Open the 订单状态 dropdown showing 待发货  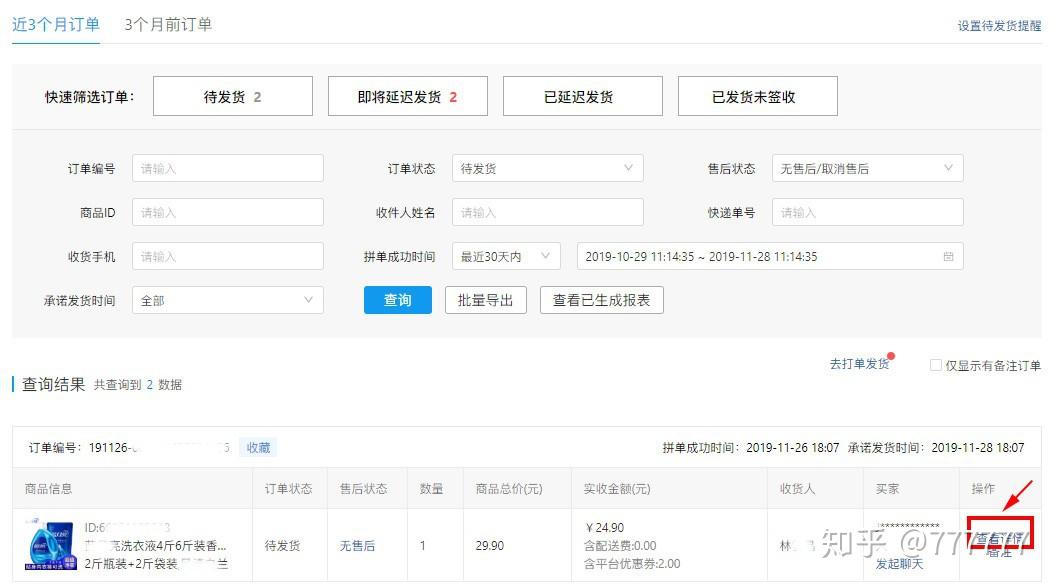coord(547,168)
